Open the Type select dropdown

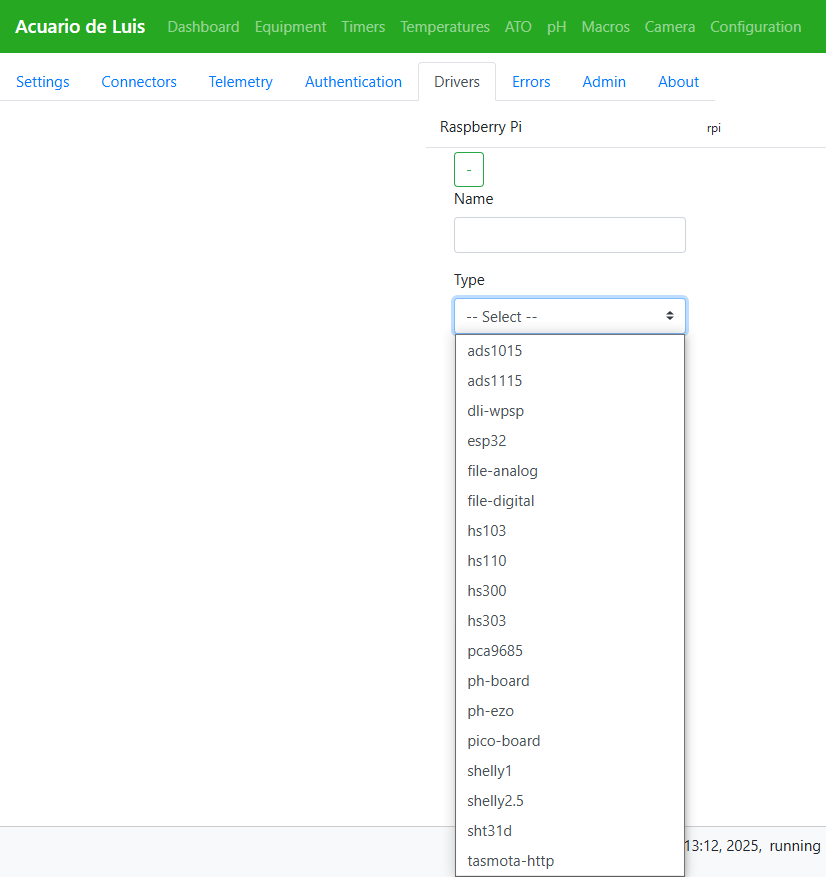point(569,316)
